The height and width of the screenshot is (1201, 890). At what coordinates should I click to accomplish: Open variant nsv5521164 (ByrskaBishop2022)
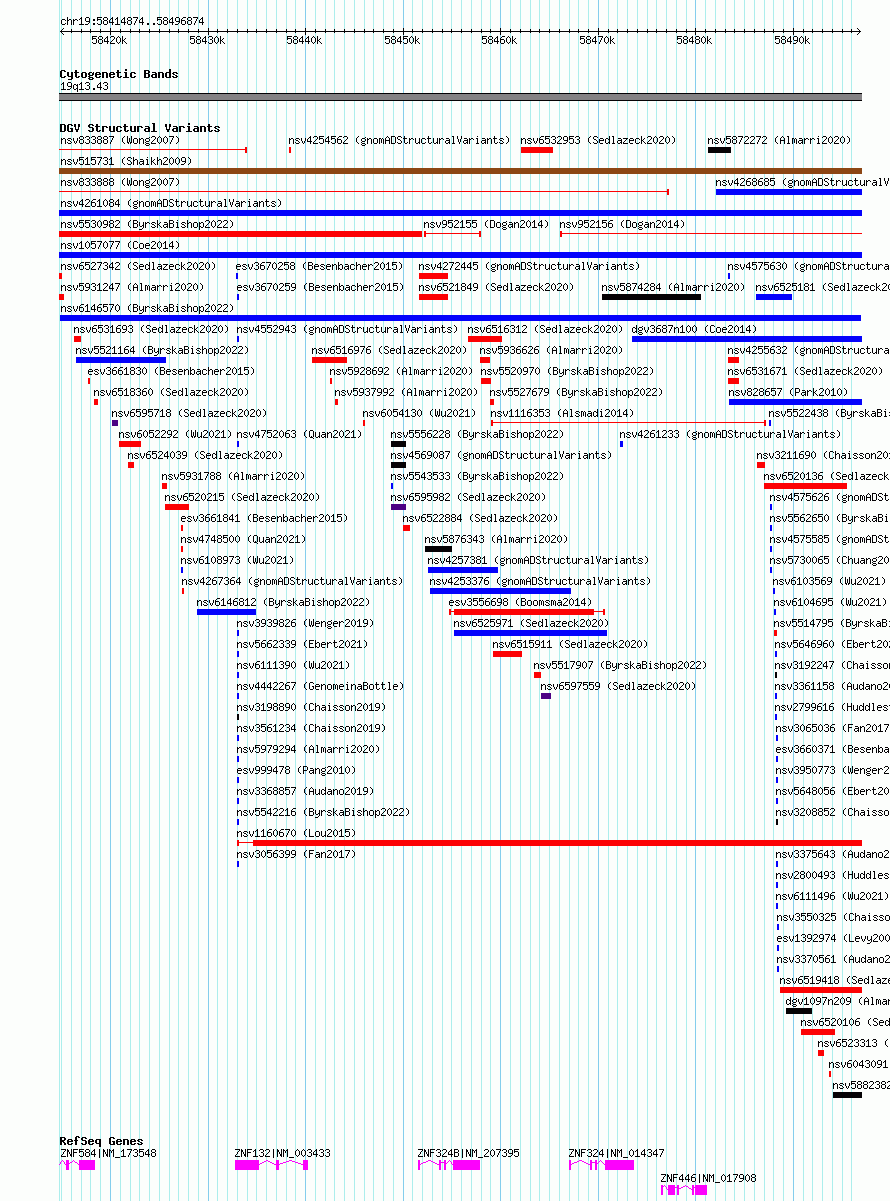tap(163, 350)
